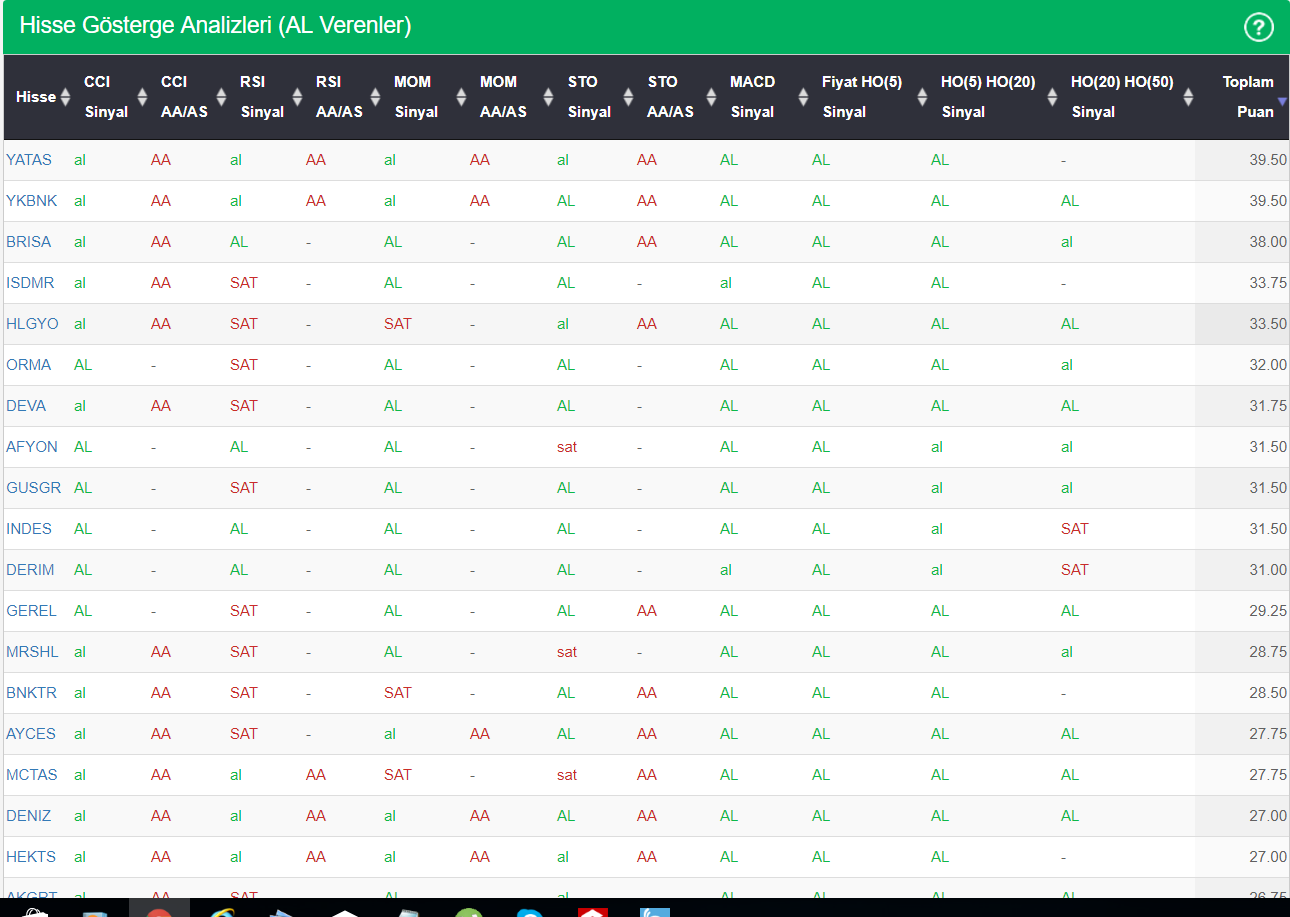Screen dimensions: 1290x917
Task: Select ORMA total score 32.00
Action: point(1268,365)
